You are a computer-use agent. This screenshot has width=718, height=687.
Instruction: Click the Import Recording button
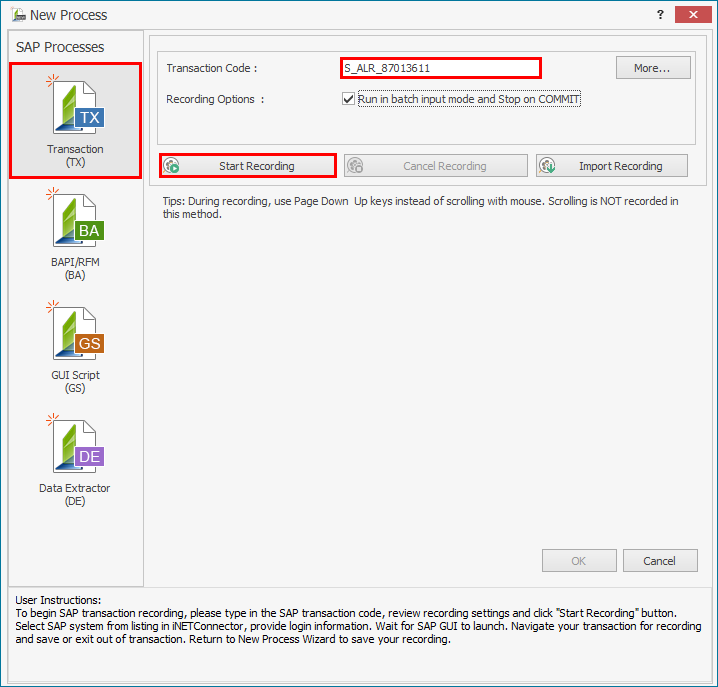(612, 166)
